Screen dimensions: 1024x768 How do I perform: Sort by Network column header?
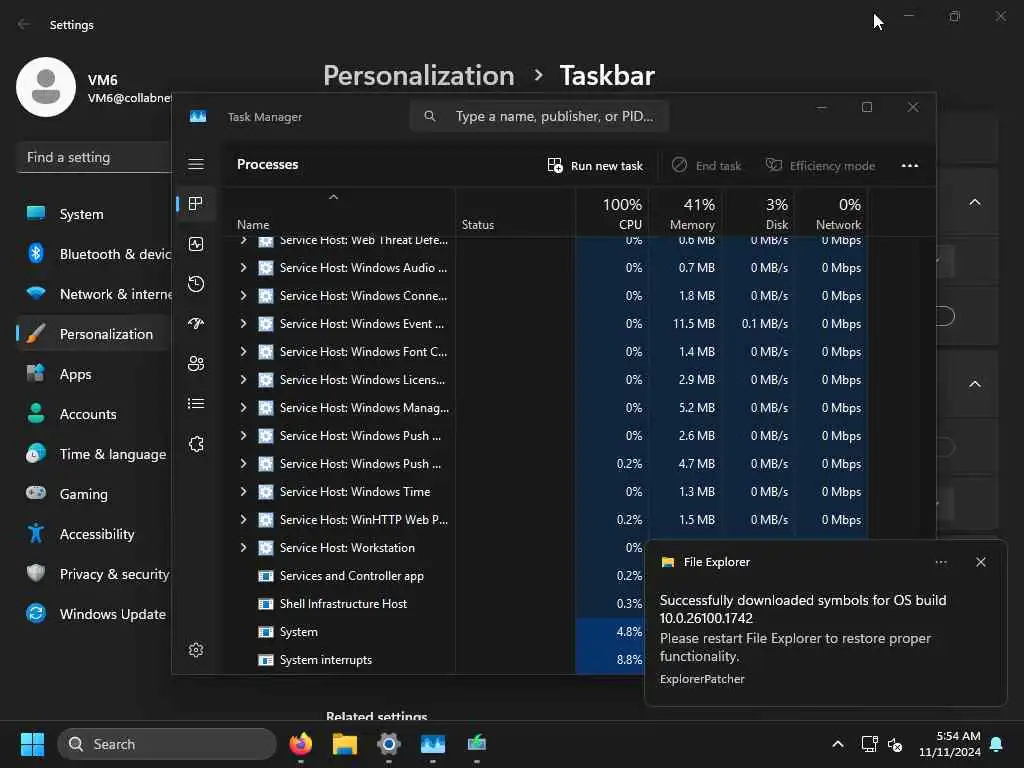tap(831, 213)
